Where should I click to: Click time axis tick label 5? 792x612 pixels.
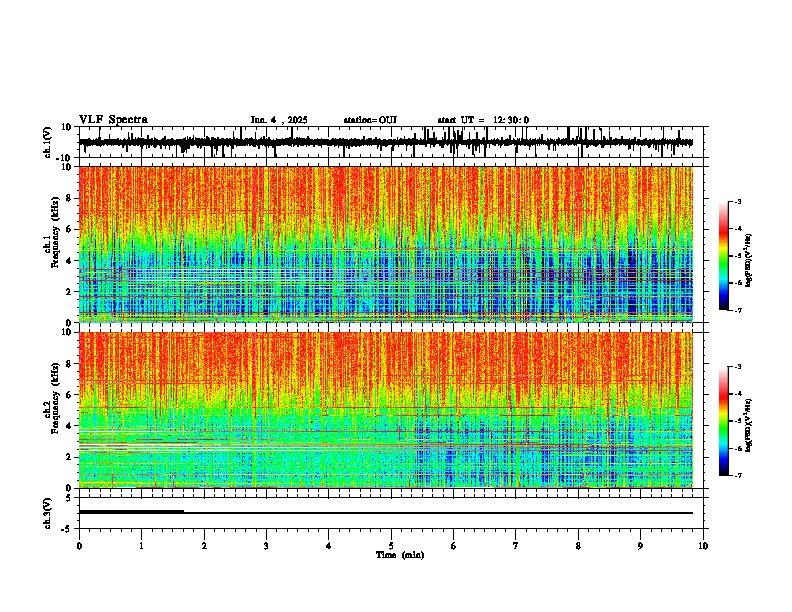point(391,546)
